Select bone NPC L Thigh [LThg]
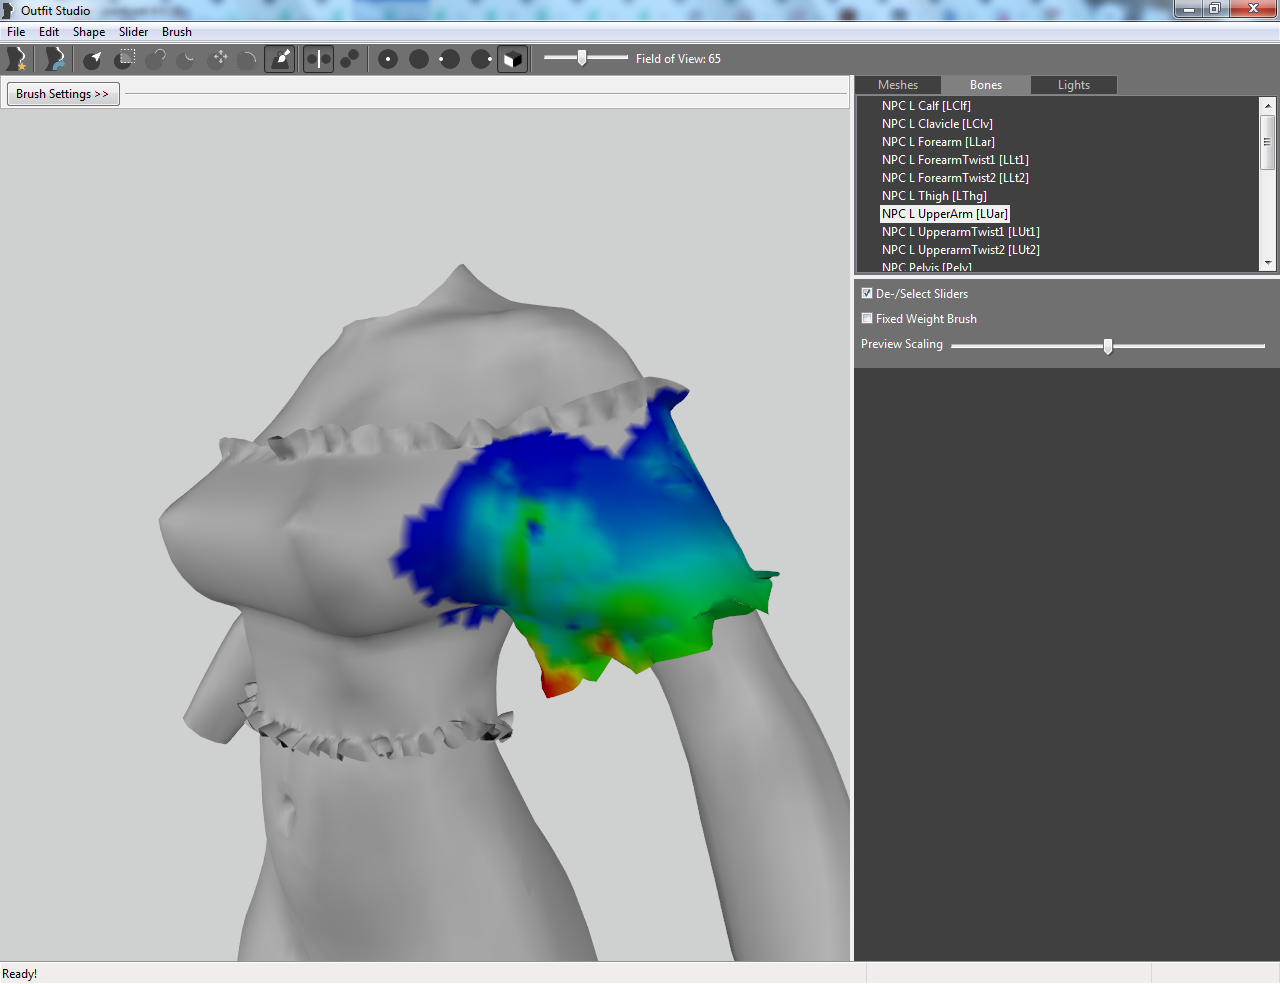The image size is (1280, 984). [x=934, y=196]
